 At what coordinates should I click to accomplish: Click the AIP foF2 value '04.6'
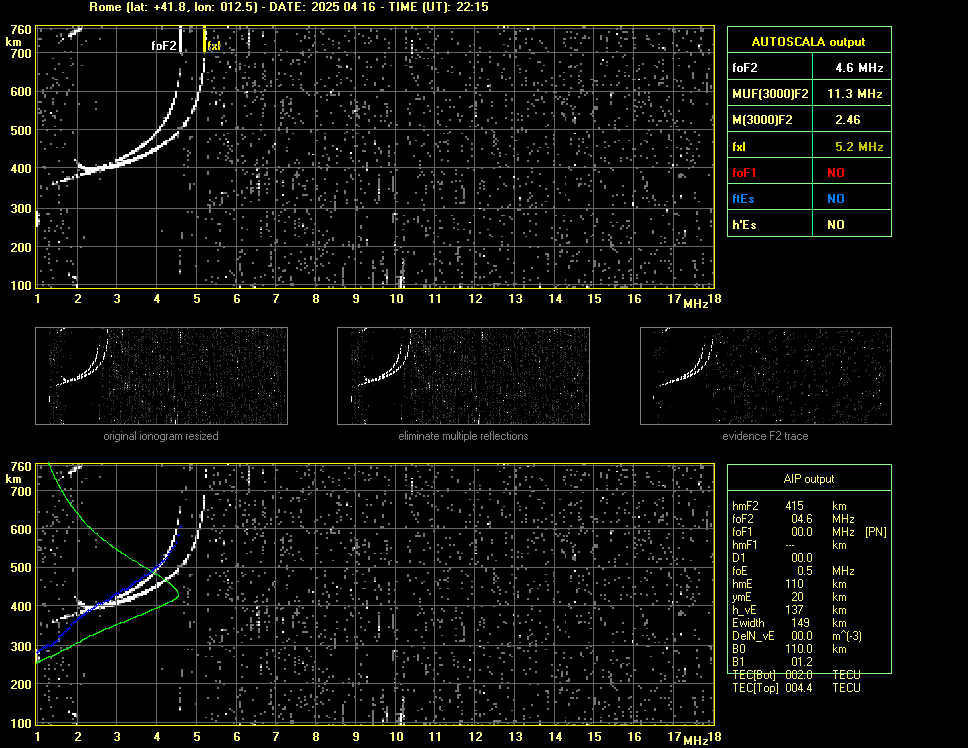[801, 519]
